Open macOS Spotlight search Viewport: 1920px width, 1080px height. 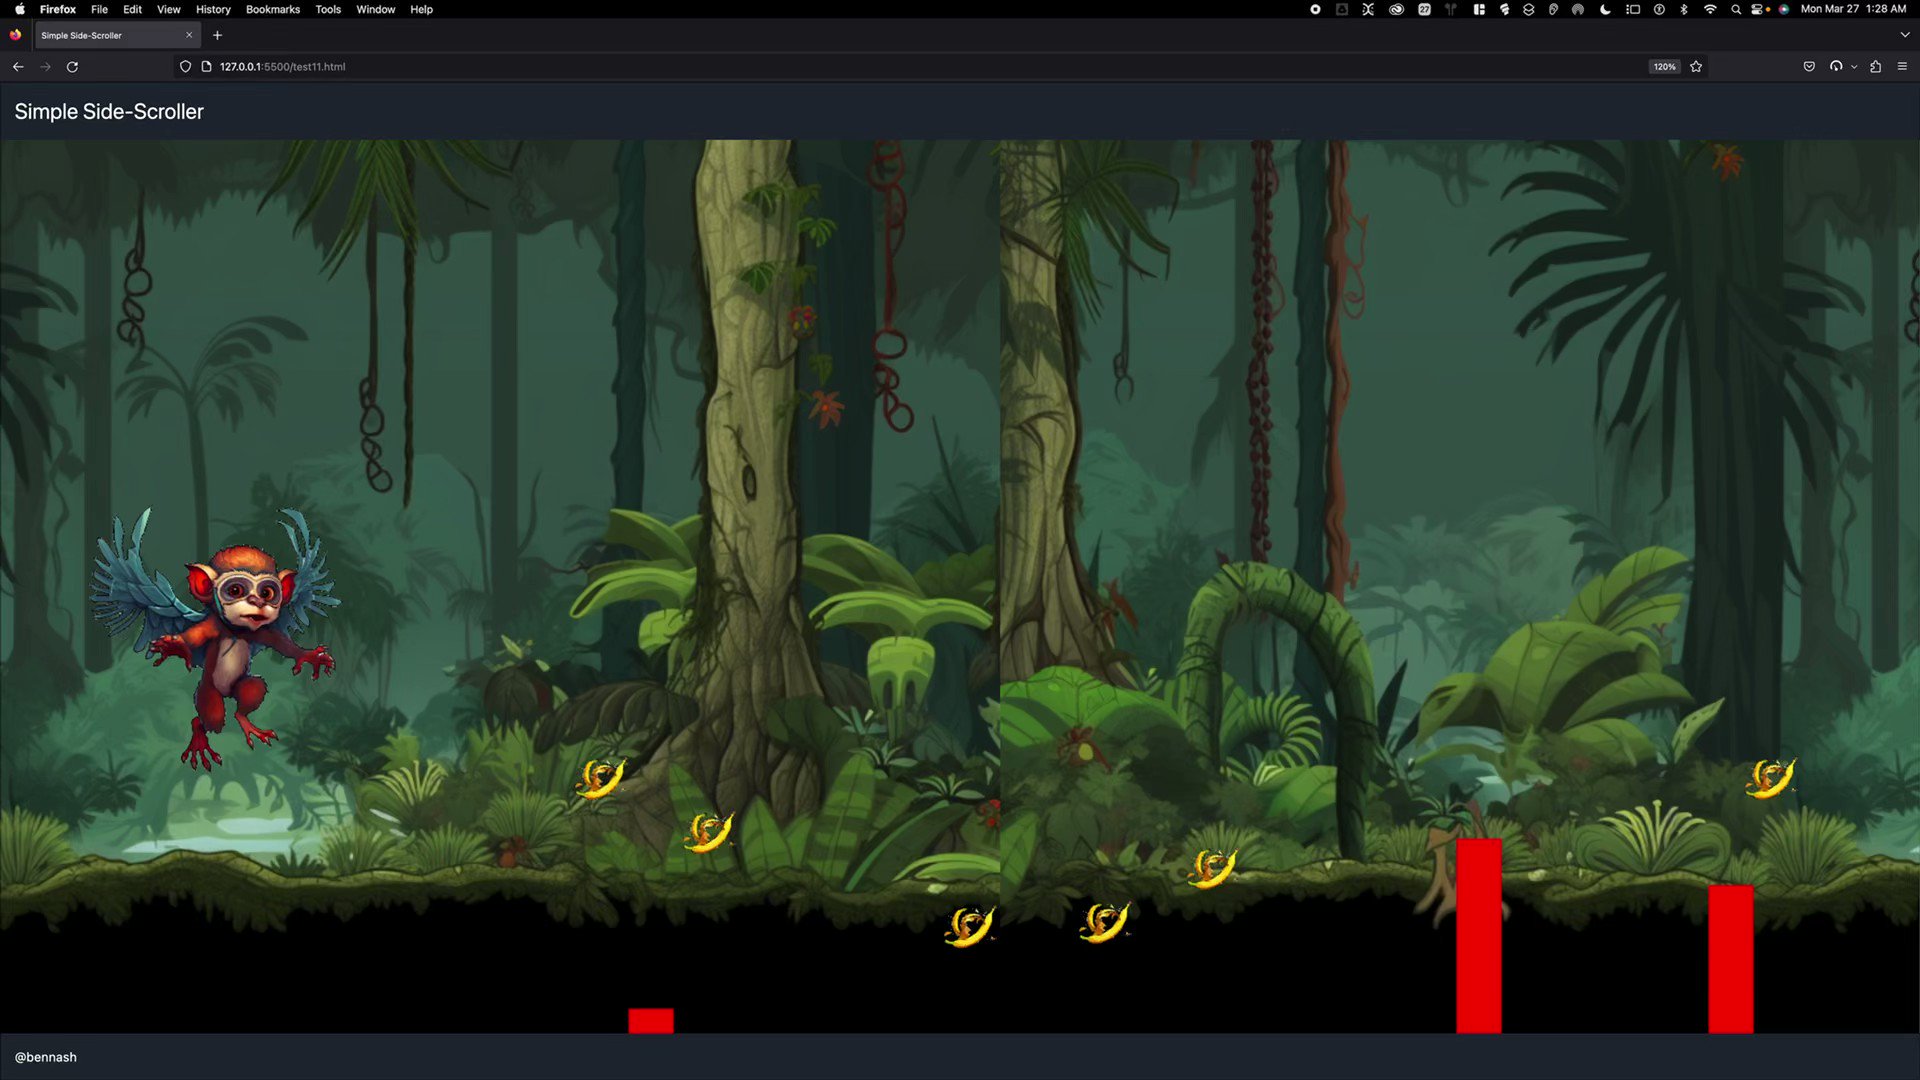tap(1735, 9)
